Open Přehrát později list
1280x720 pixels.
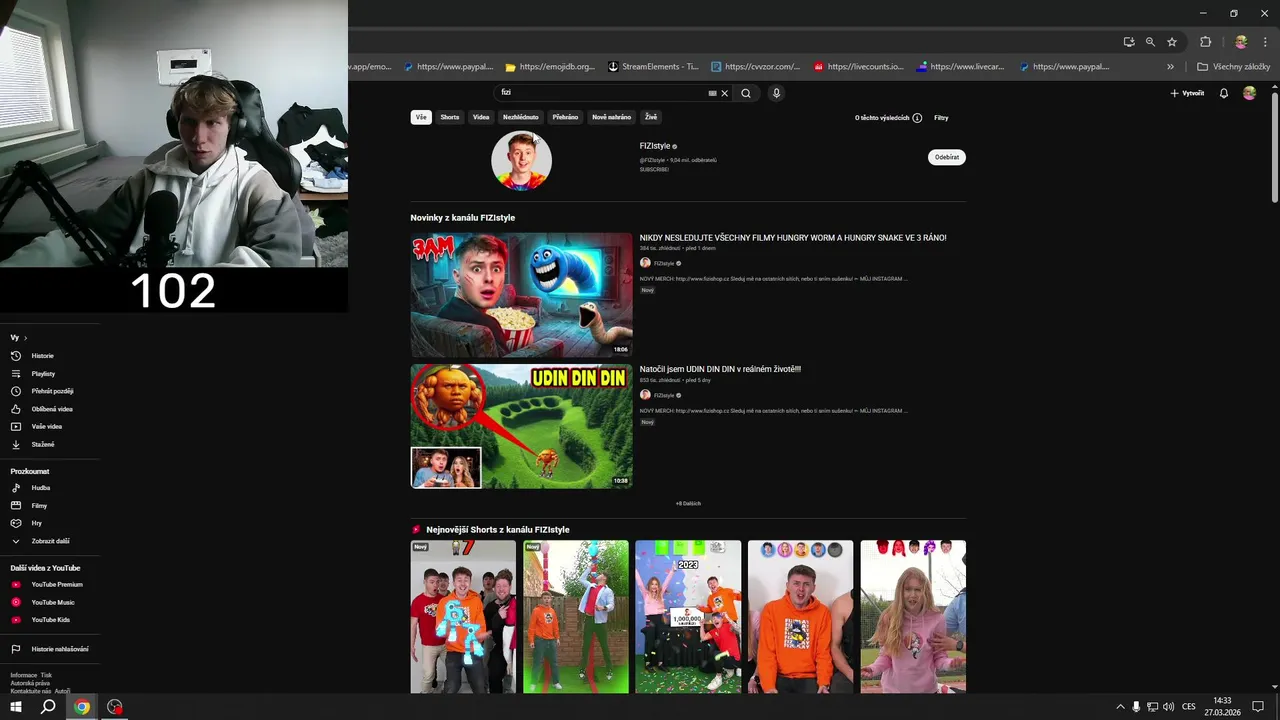[x=52, y=391]
